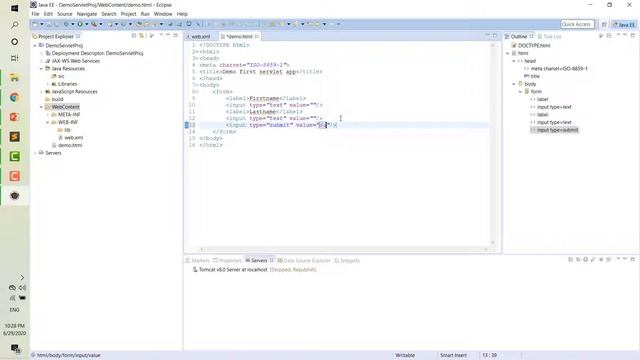The height and width of the screenshot is (360, 640).
Task: Collapse the Java Resources node
Action: pyautogui.click(x=42, y=69)
